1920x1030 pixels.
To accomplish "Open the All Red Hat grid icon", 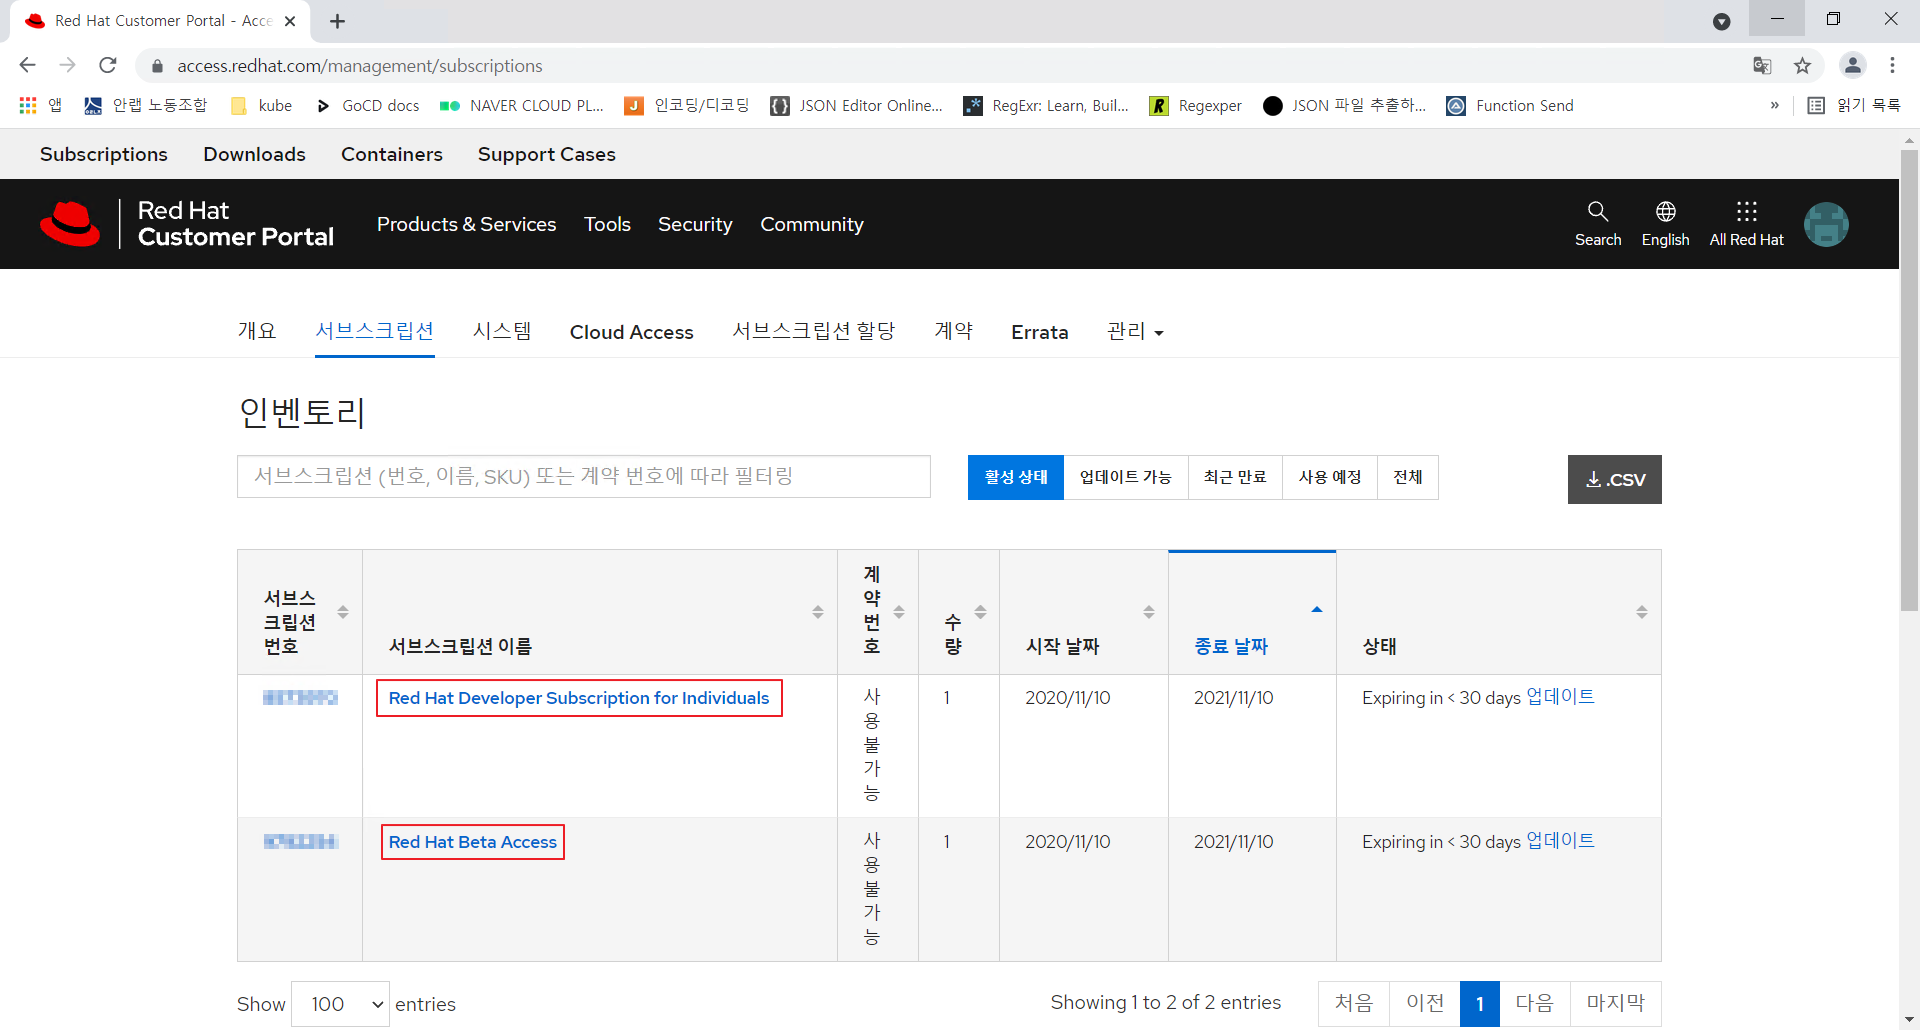I will 1746,211.
